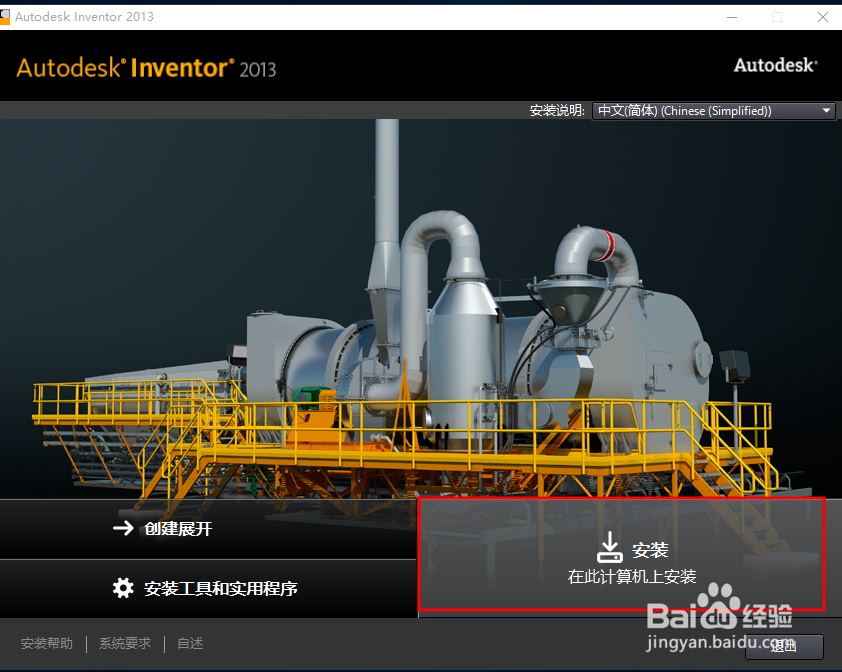842x672 pixels.
Task: Click 安装 to install on this computer
Action: [x=621, y=554]
